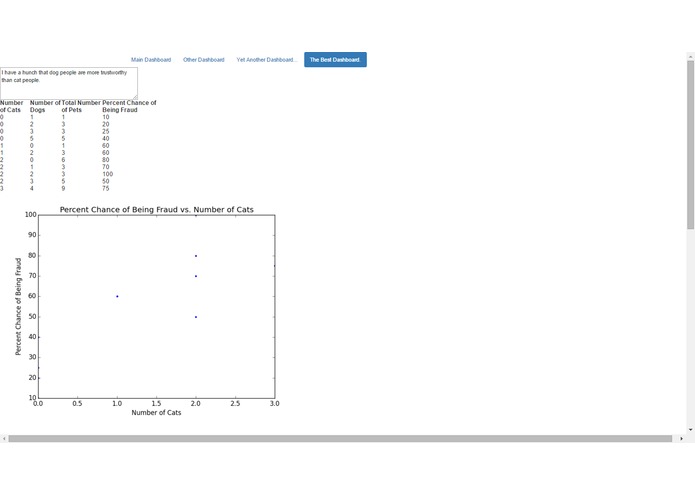Viewport: 695px width, 494px height.
Task: Click the Number of Dogs column header
Action: point(45,106)
